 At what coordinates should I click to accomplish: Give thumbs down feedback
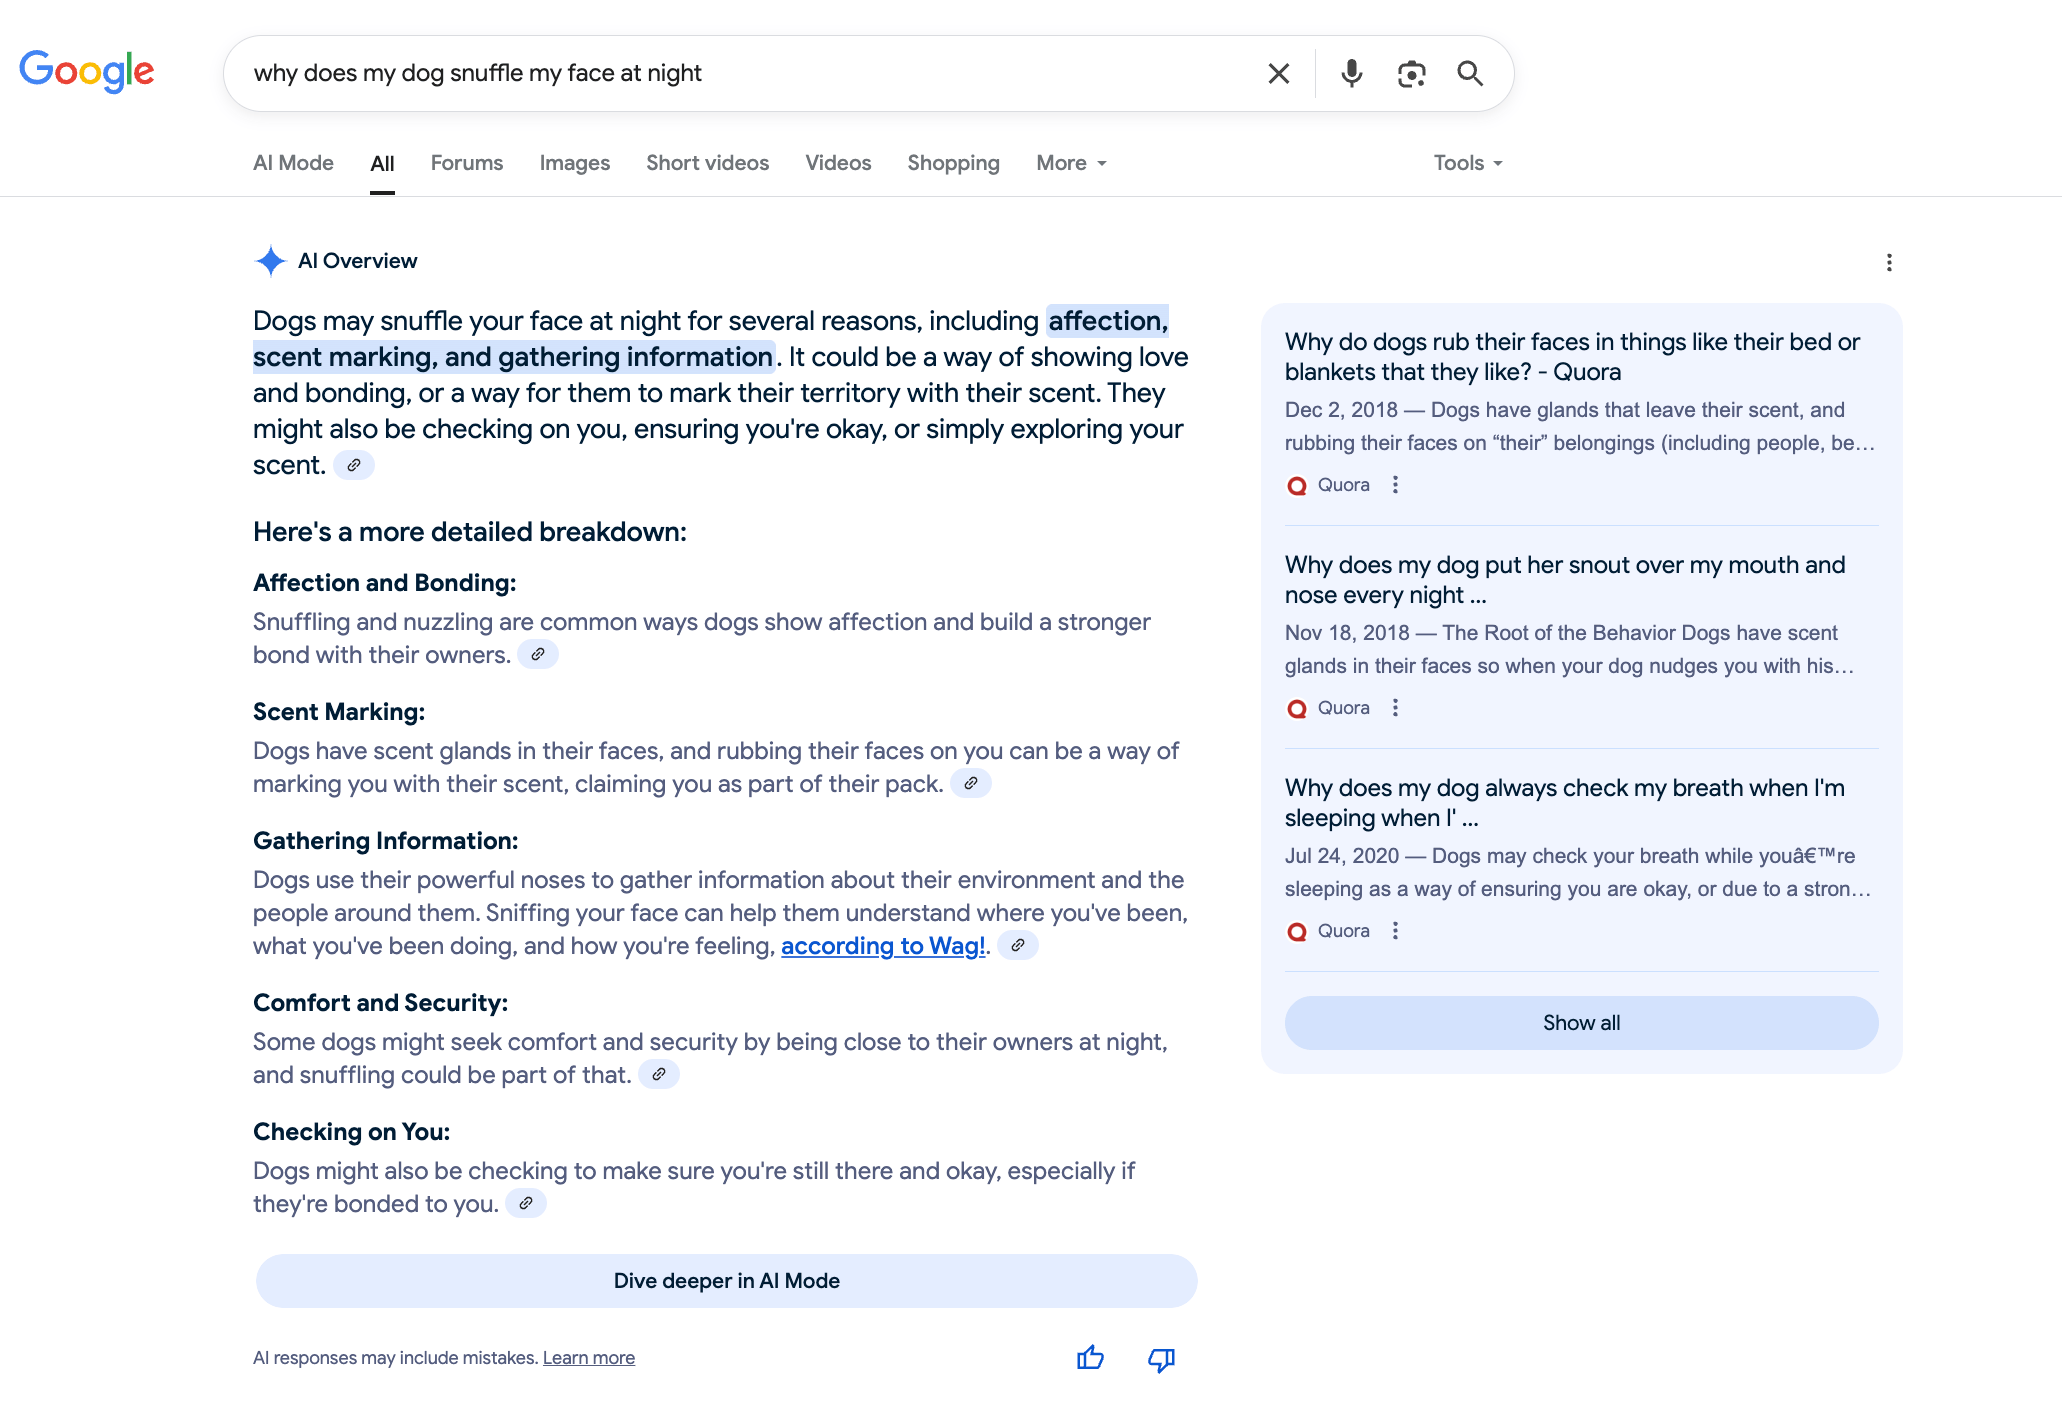click(1161, 1359)
